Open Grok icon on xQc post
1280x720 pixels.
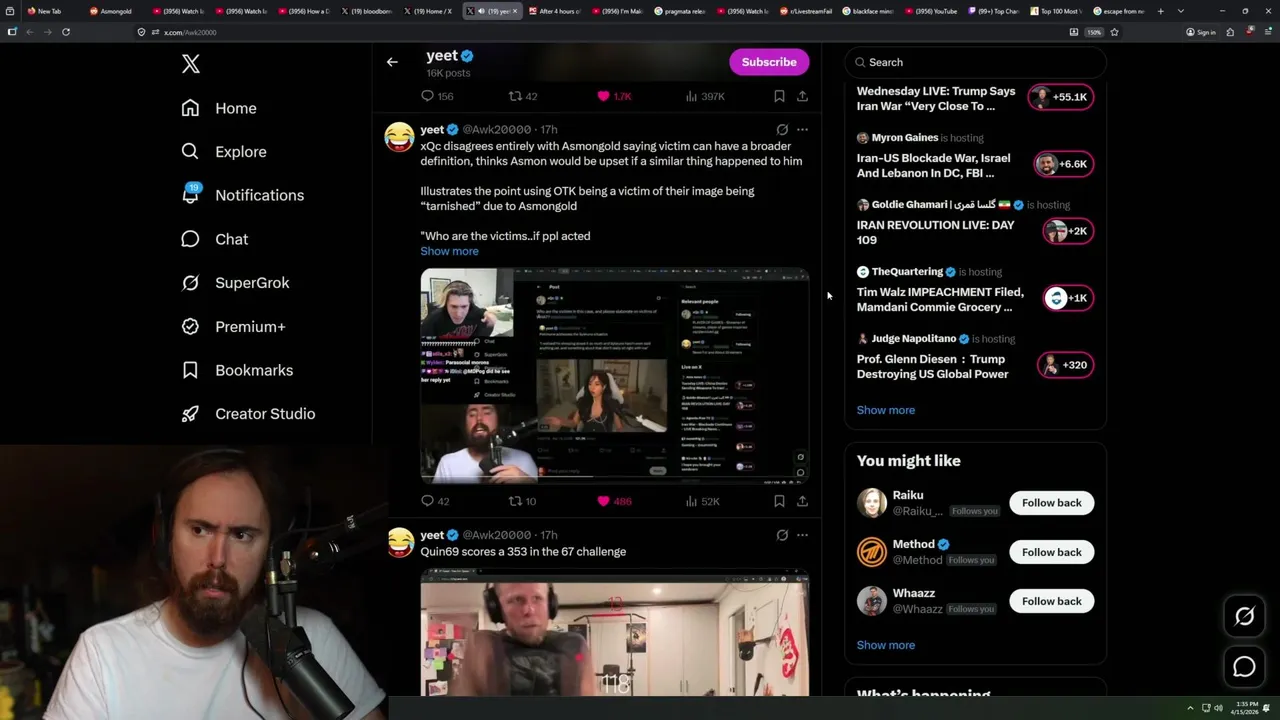pyautogui.click(x=782, y=129)
